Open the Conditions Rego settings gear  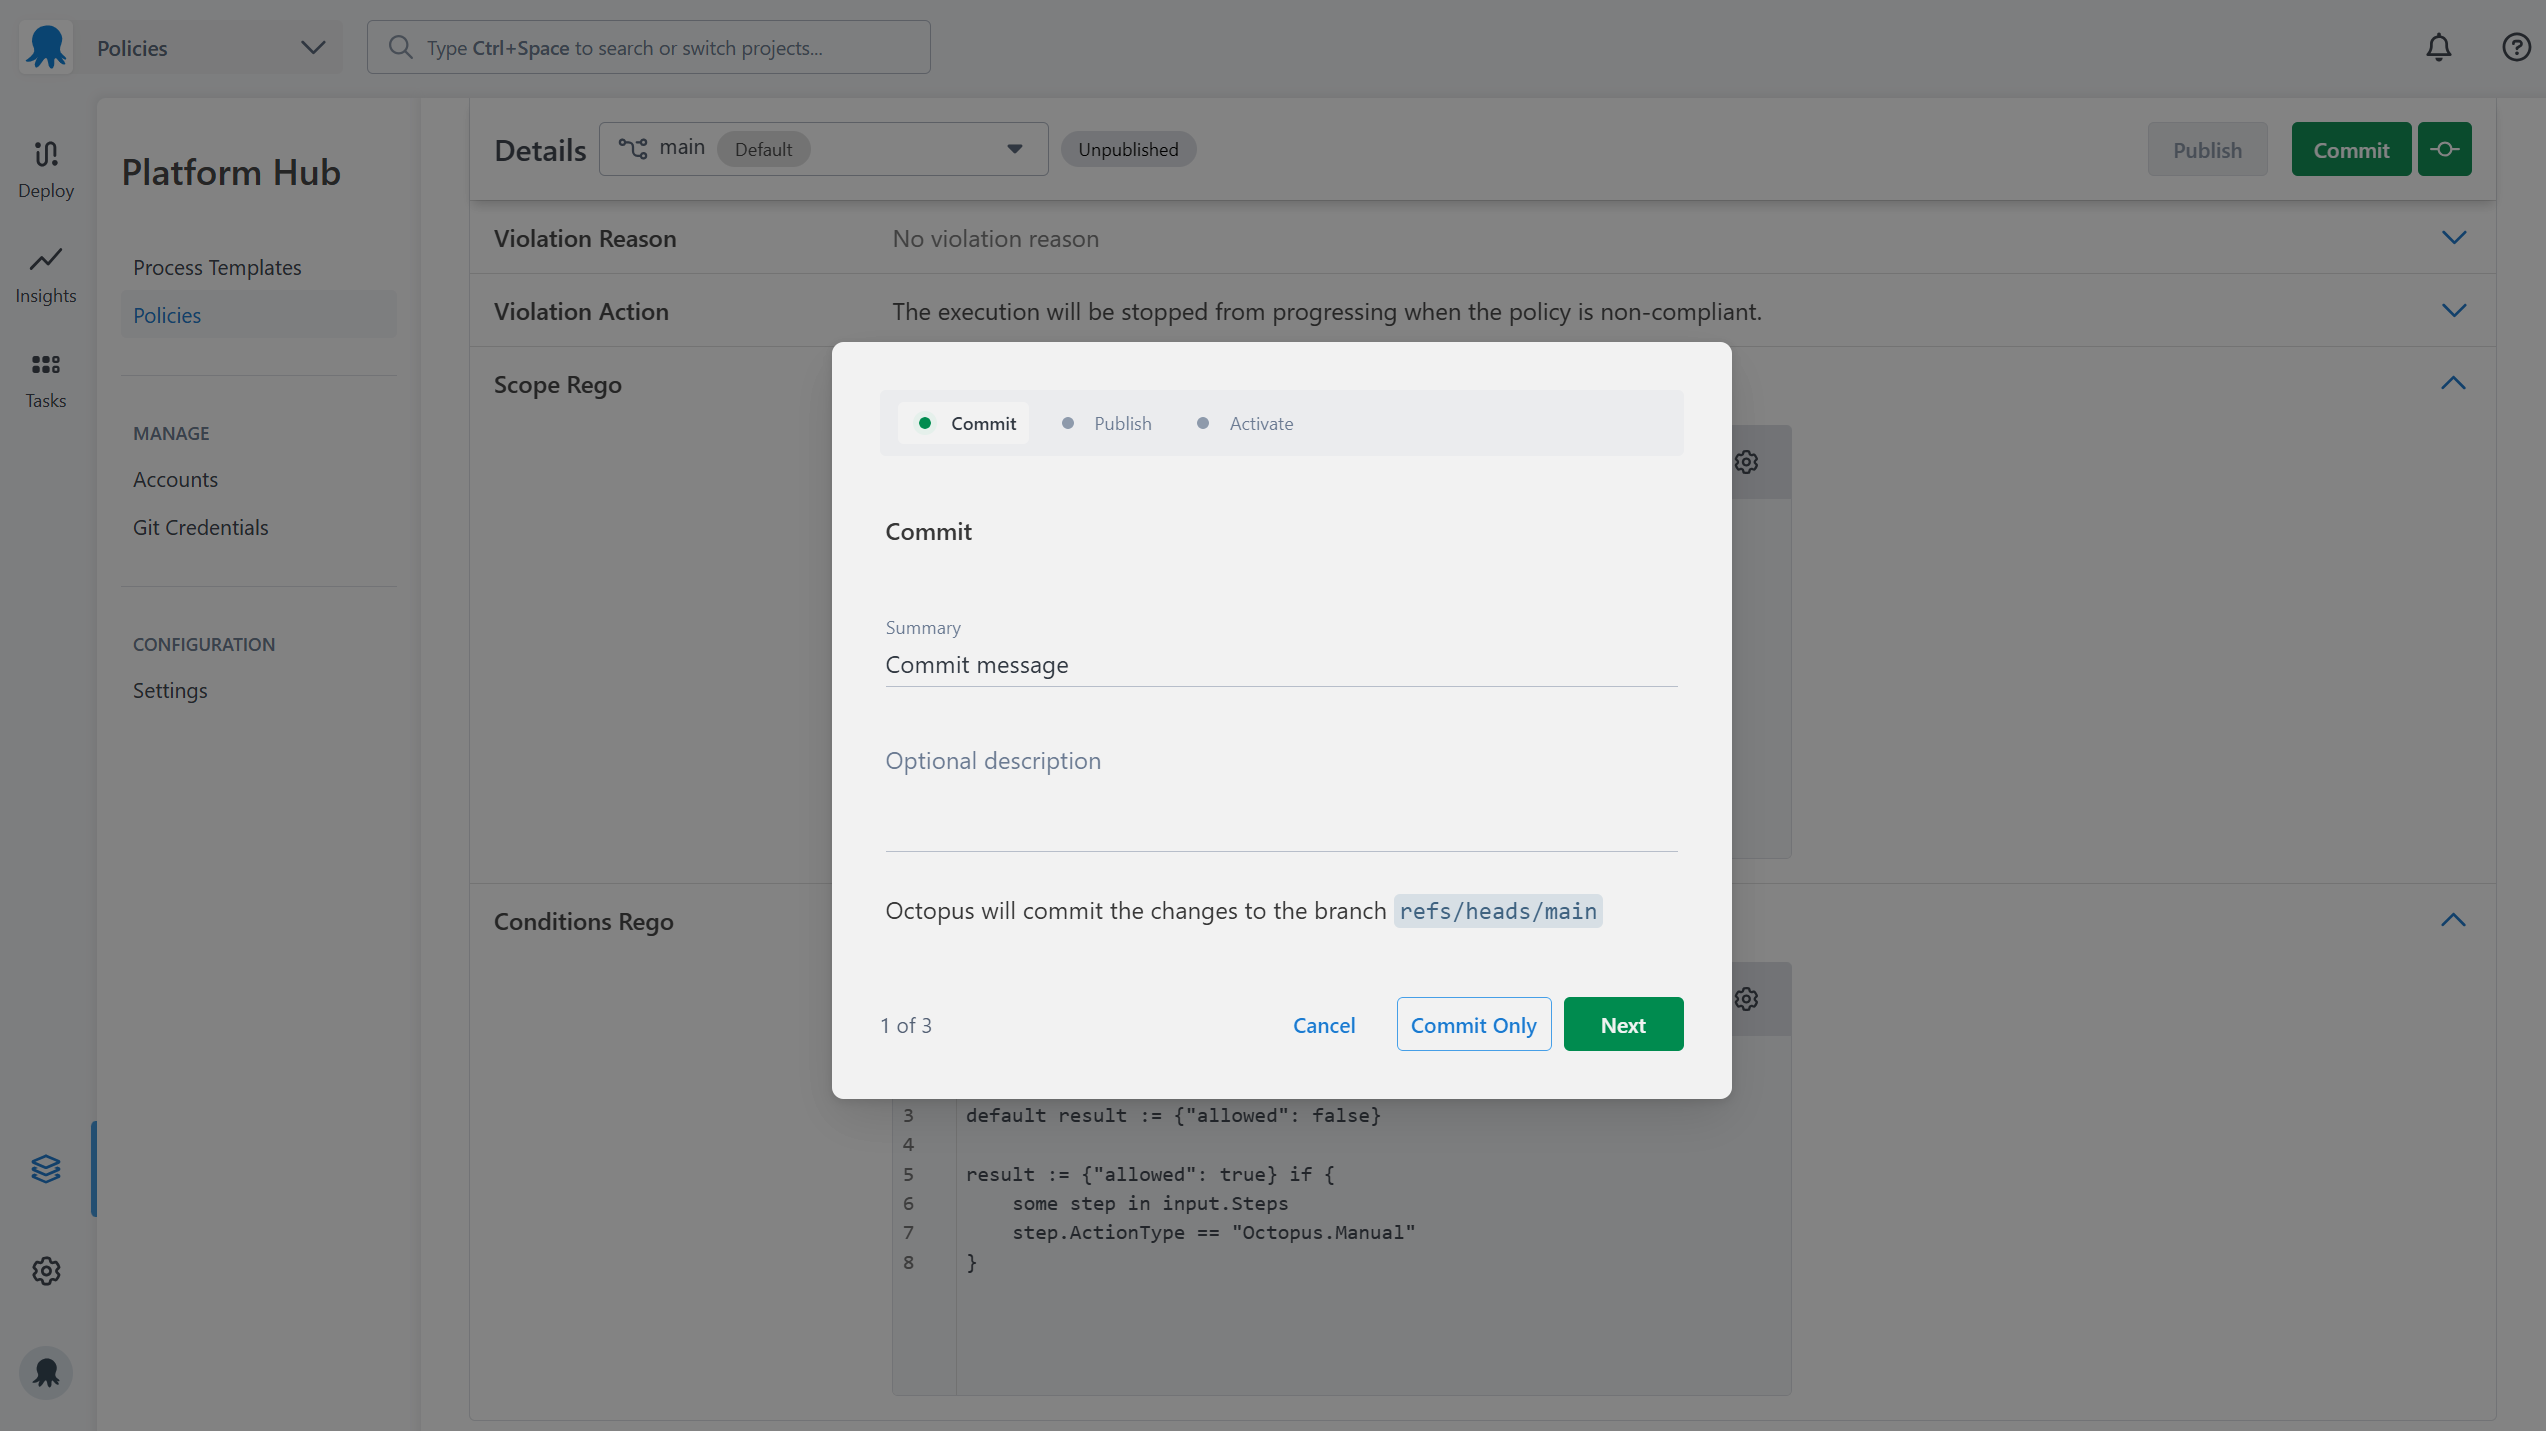pyautogui.click(x=1746, y=998)
